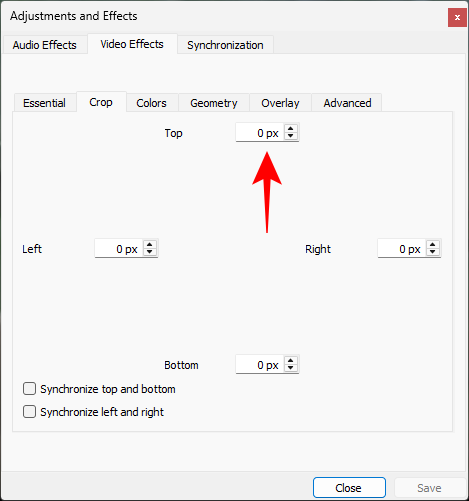This screenshot has width=469, height=501.
Task: Open the Advanced sub-tab
Action: (x=347, y=103)
